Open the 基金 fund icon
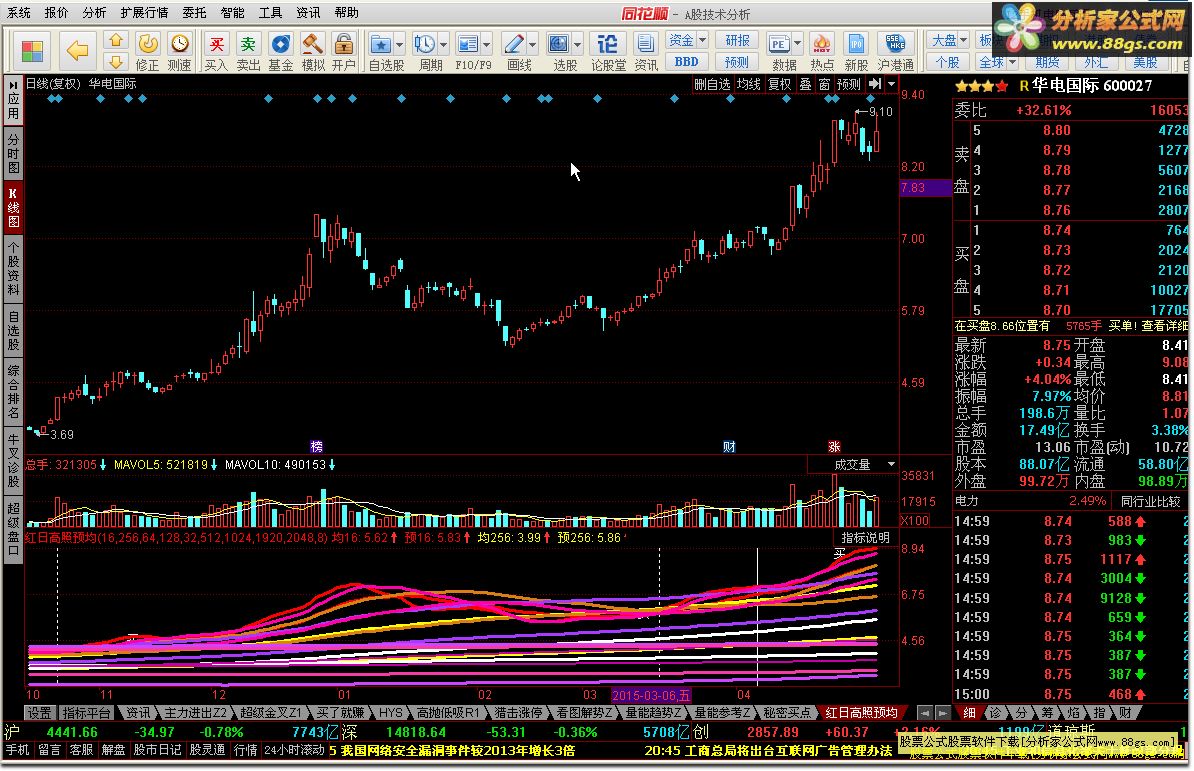This screenshot has width=1194, height=771. tap(281, 44)
